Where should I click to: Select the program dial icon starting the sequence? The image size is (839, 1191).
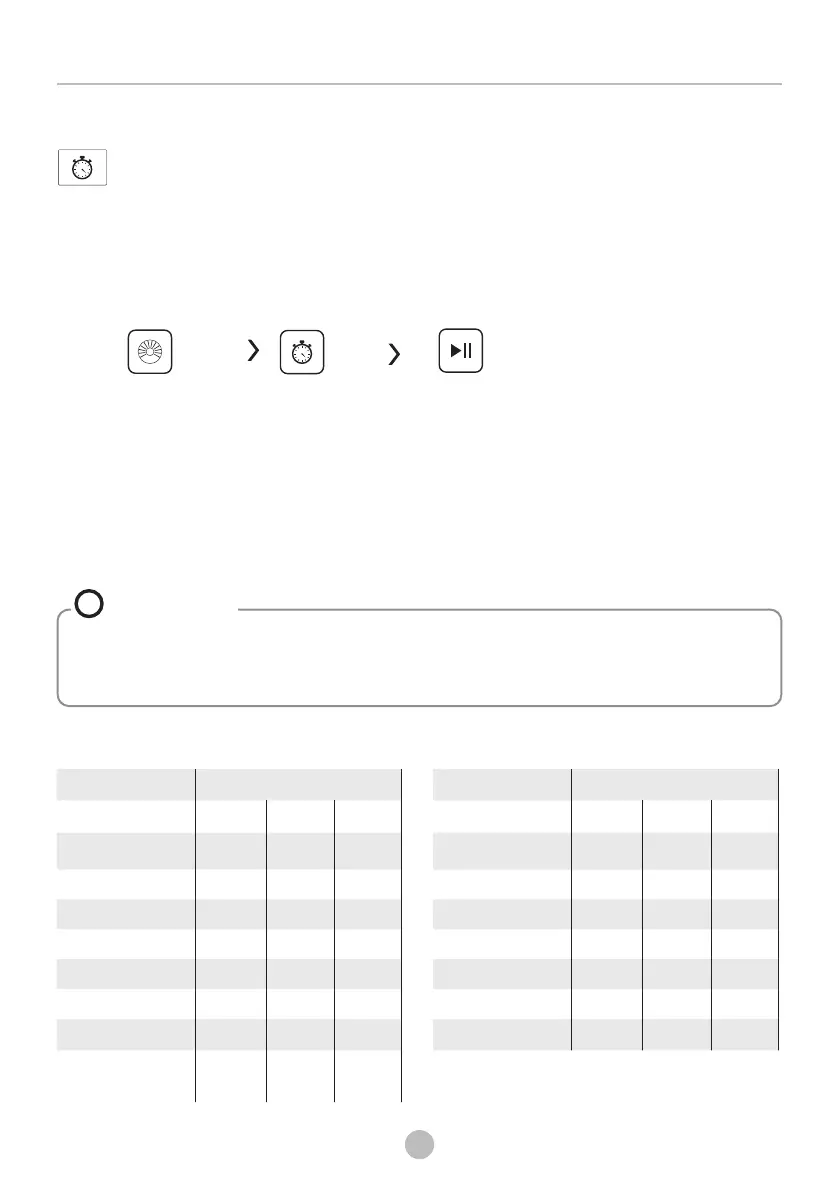150,352
